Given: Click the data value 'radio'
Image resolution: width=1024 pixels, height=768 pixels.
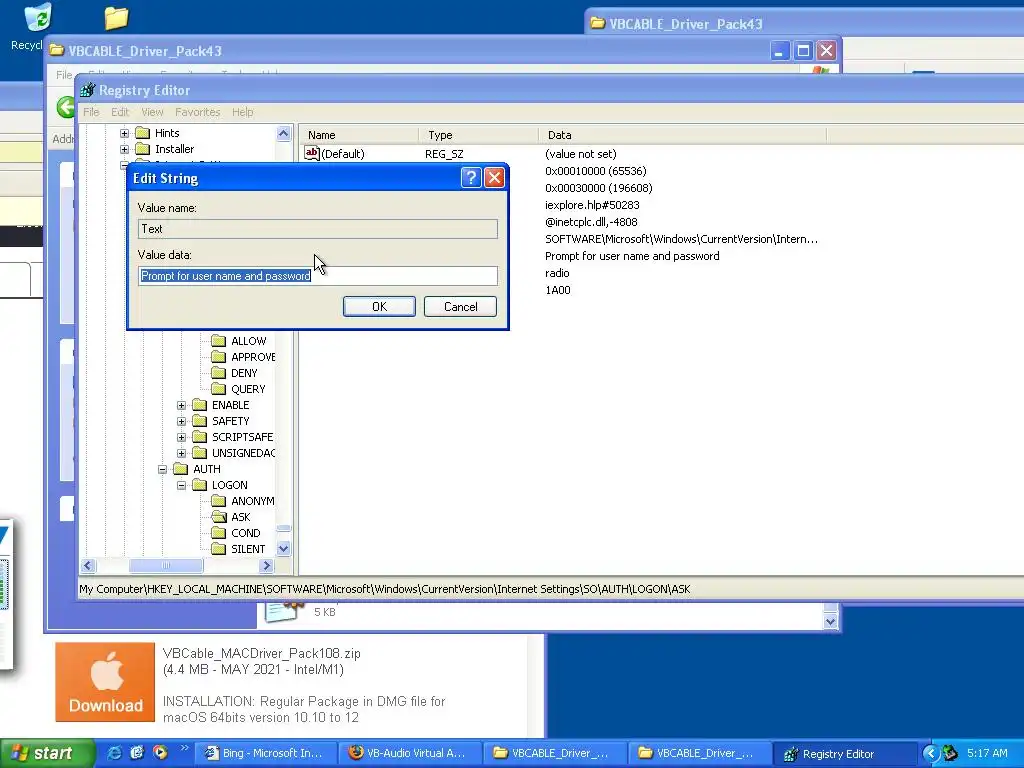Looking at the screenshot, I should (x=557, y=273).
